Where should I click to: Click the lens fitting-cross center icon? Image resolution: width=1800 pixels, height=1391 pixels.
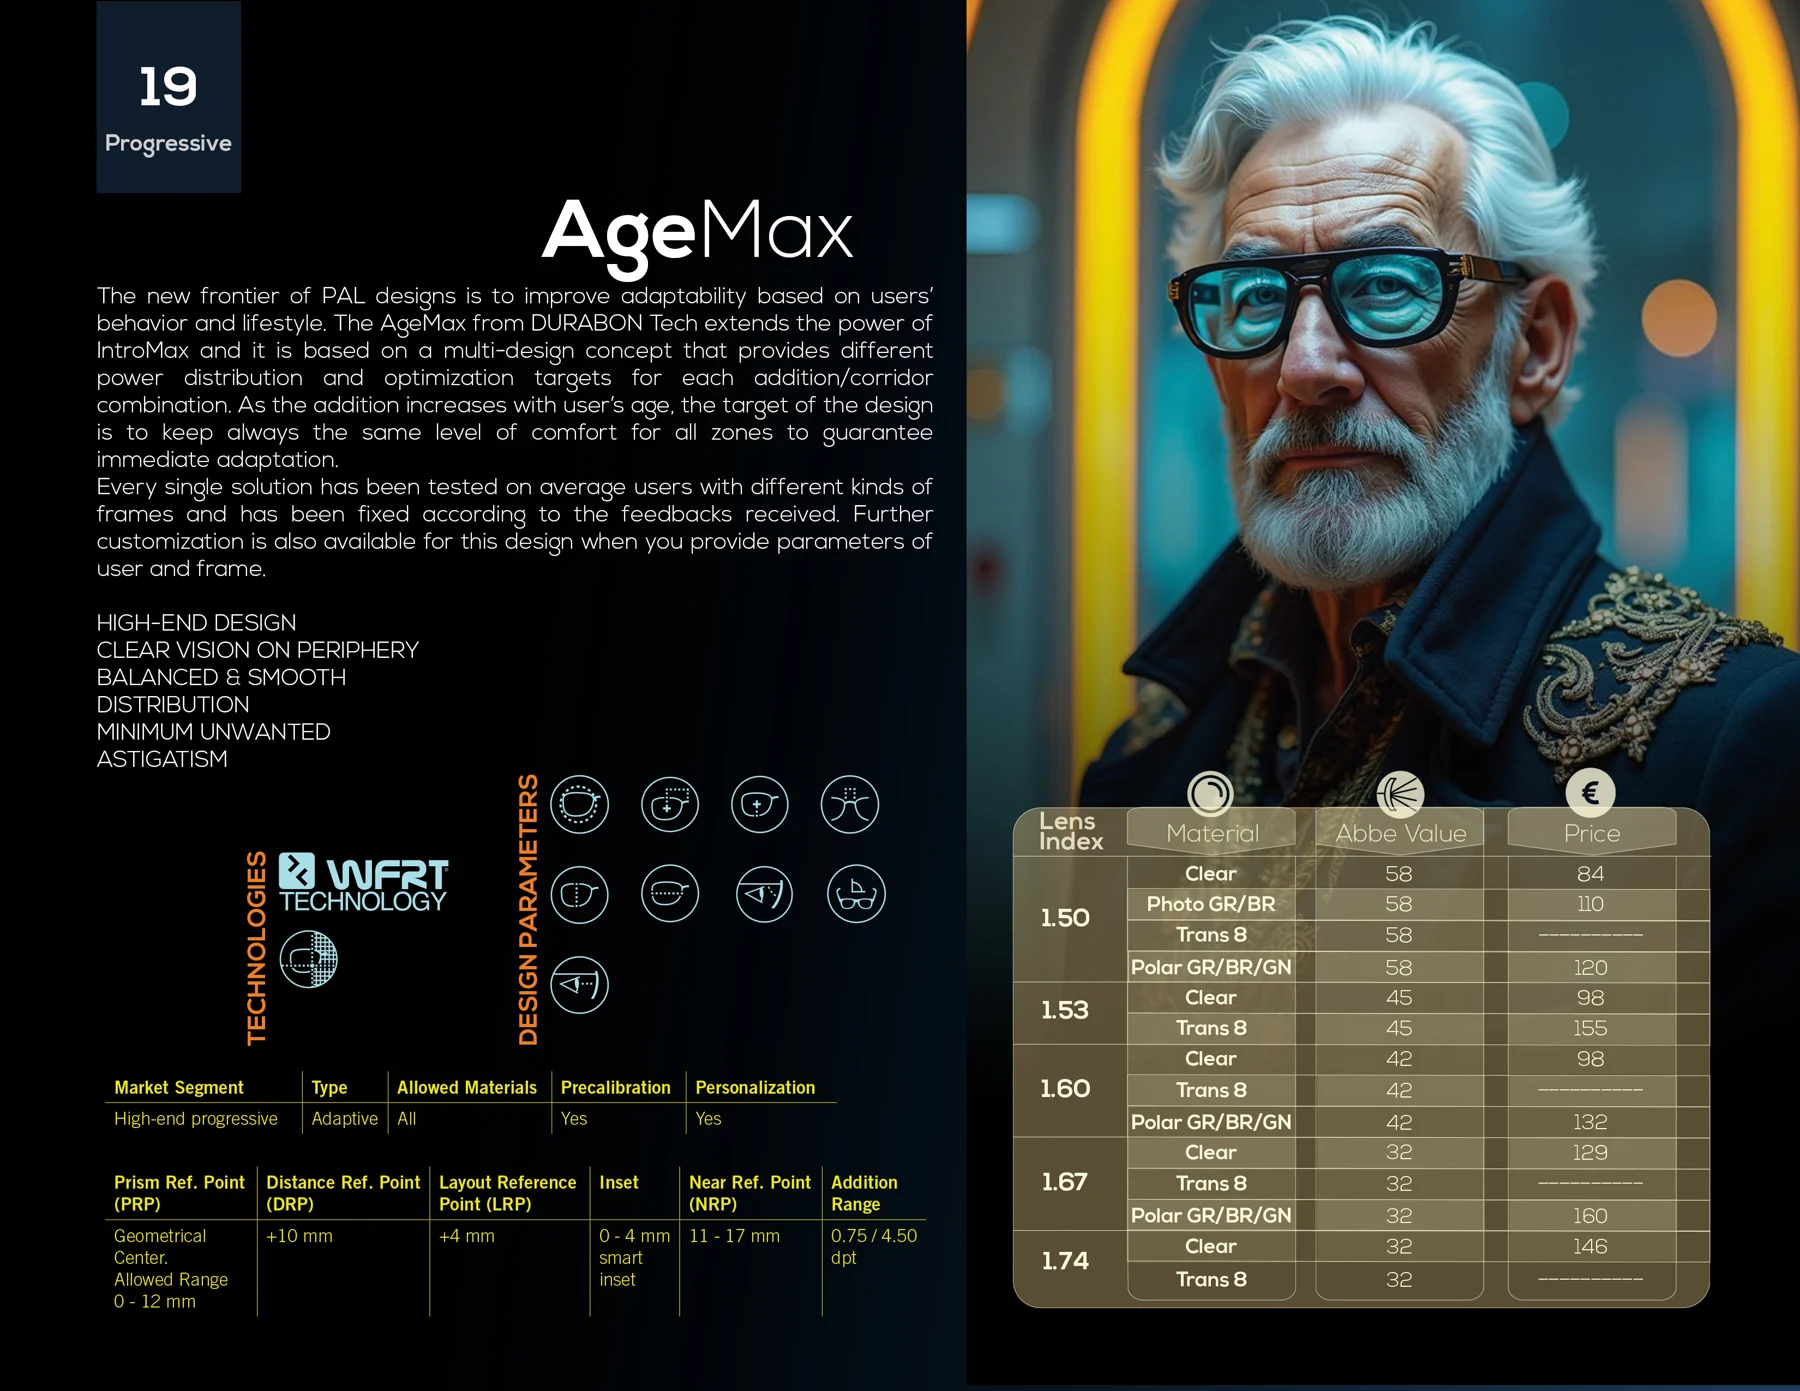[x=760, y=804]
